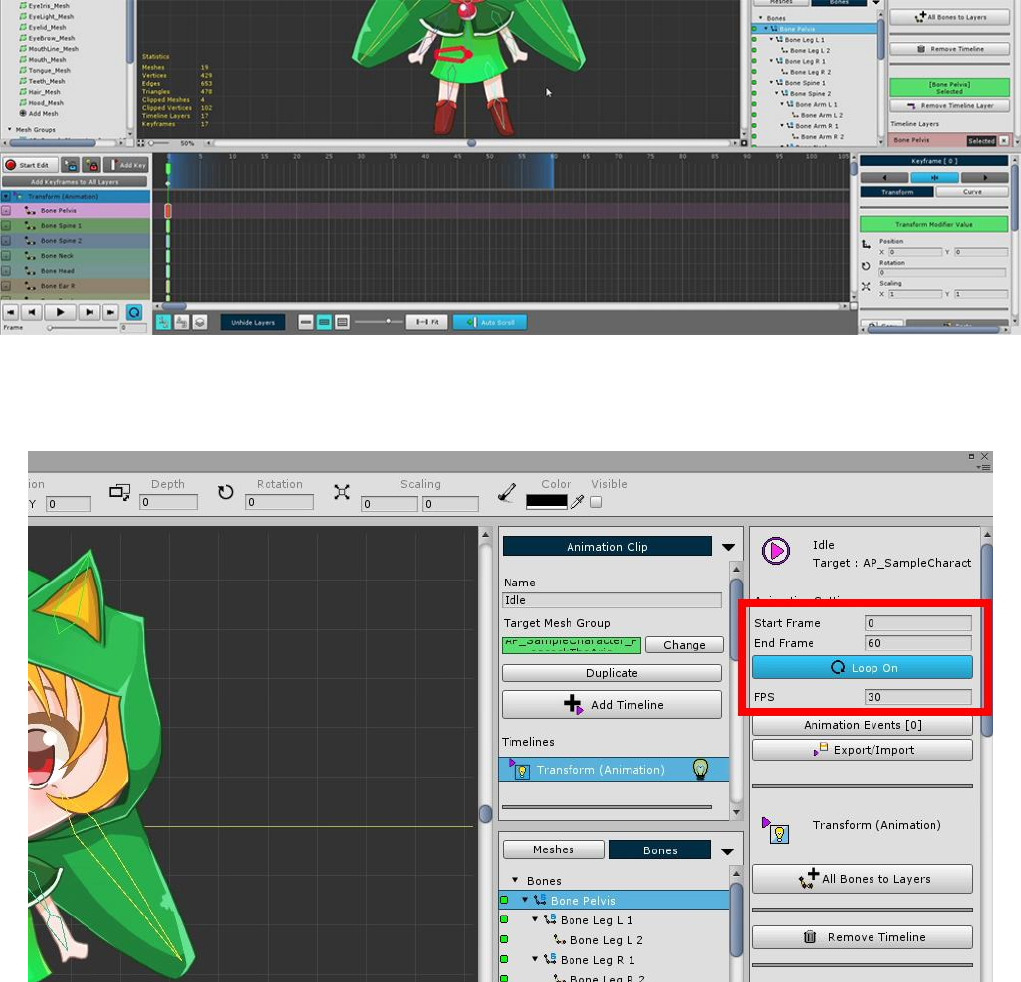Toggle the green visibility dot for Bone Leg L 1 in the enlarged view
This screenshot has height=982, width=1021.
pyautogui.click(x=504, y=919)
